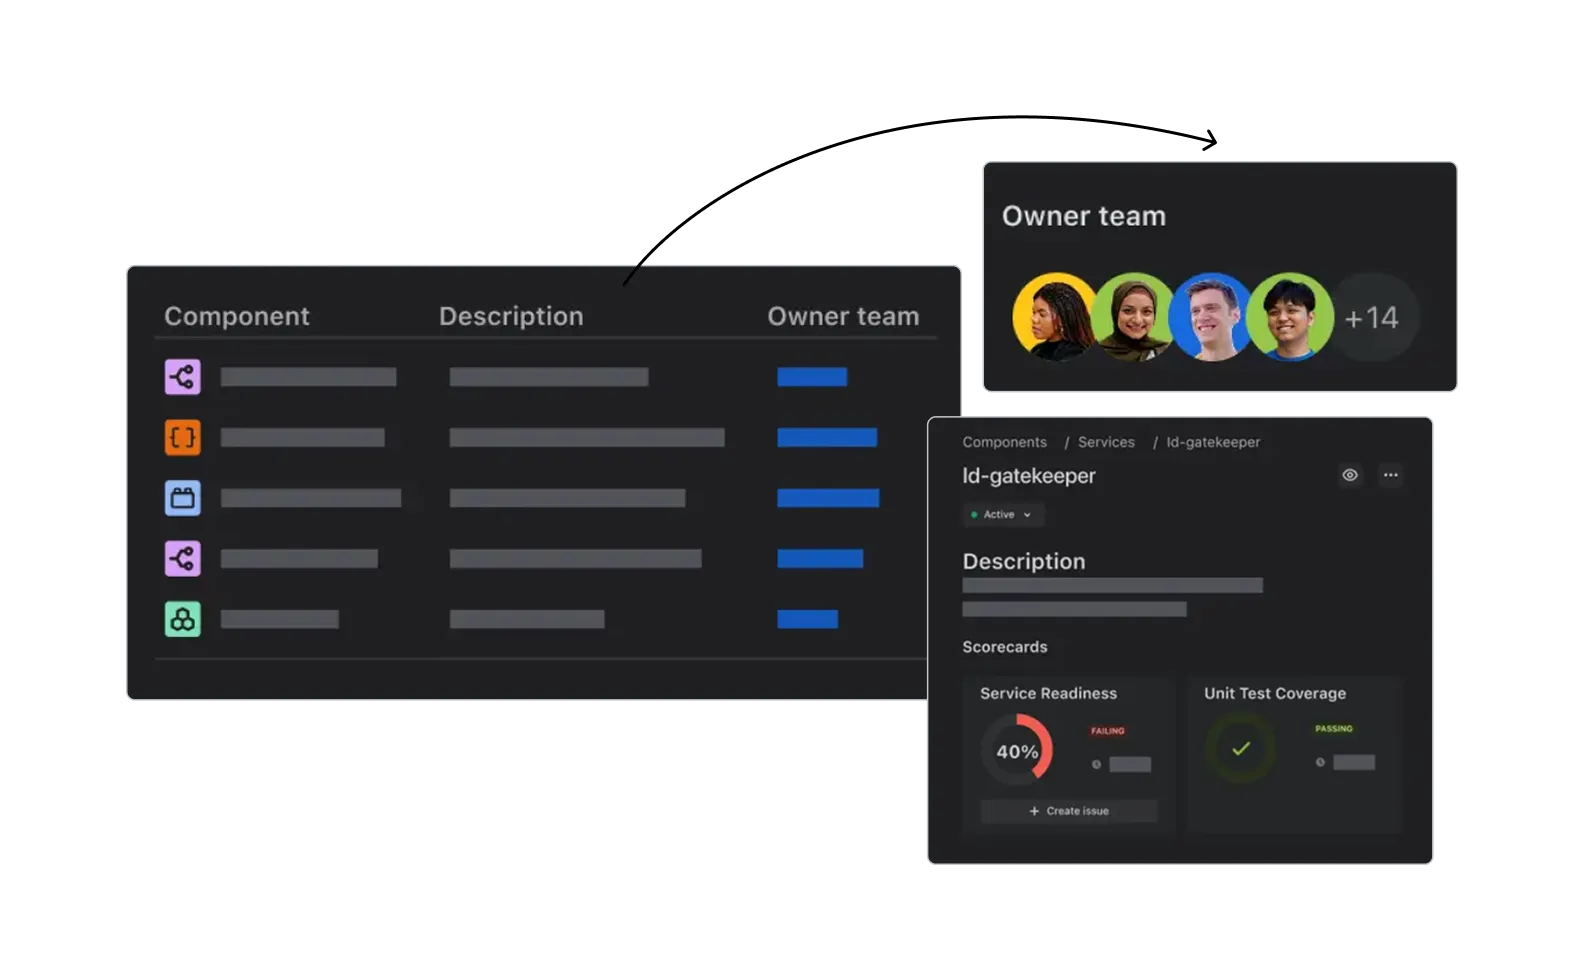The width and height of the screenshot is (1584, 978).
Task: Click the clock icon under the PASSING badge
Action: [1320, 762]
